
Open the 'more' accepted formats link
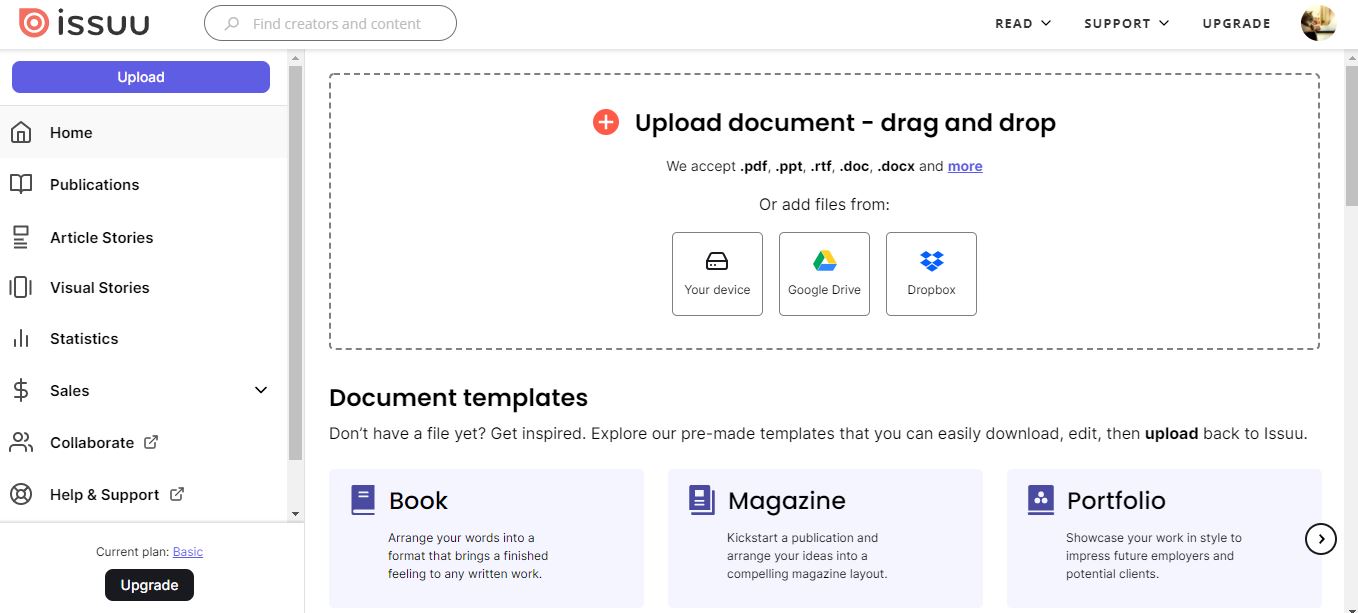(964, 166)
